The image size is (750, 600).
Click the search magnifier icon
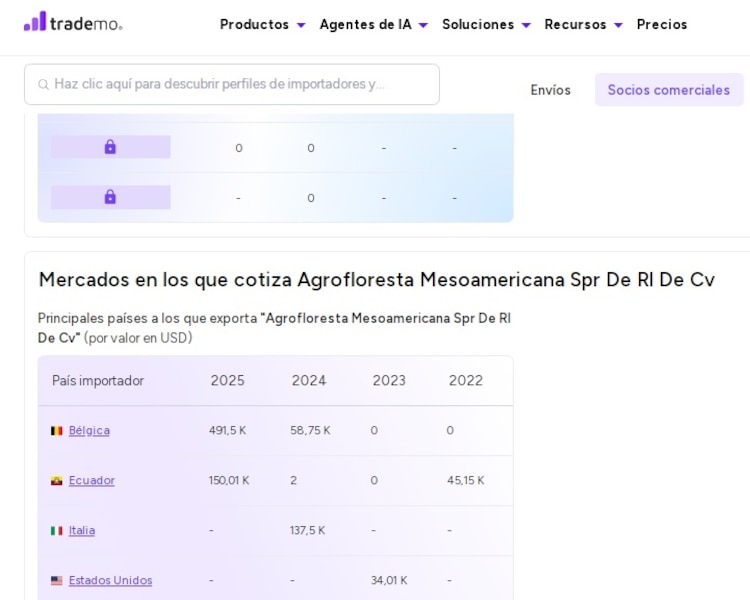(43, 85)
